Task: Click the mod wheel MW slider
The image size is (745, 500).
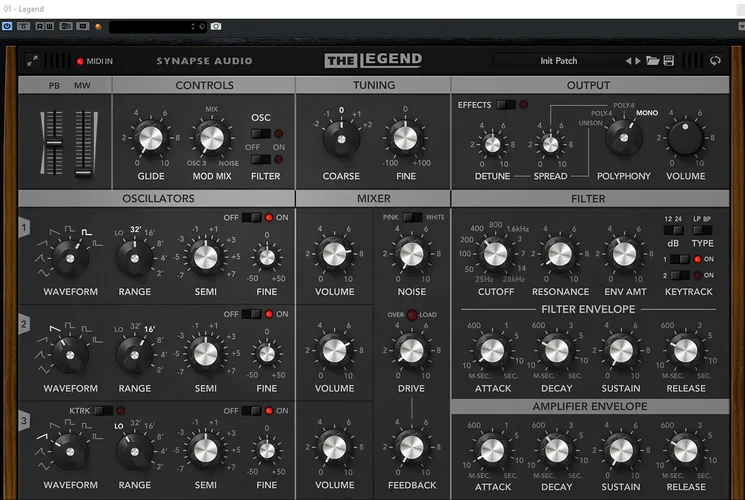Action: 84,143
